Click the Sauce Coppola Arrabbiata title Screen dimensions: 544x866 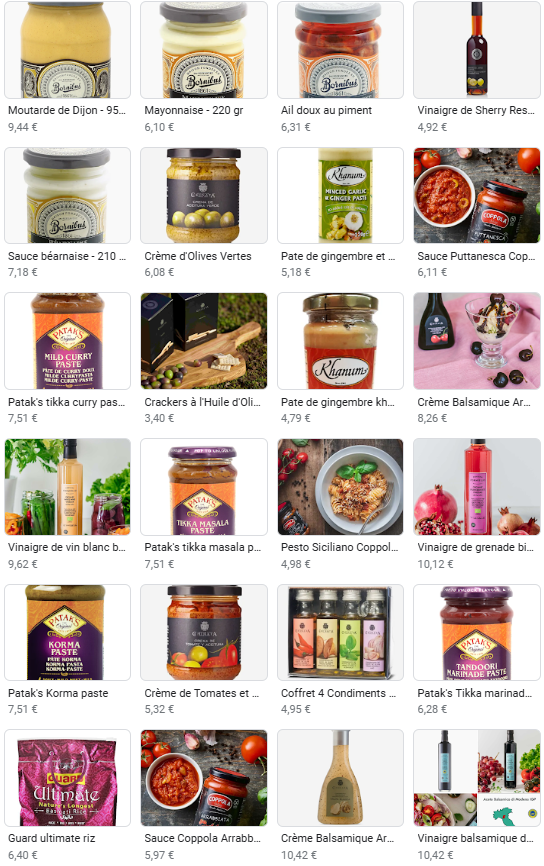202,838
